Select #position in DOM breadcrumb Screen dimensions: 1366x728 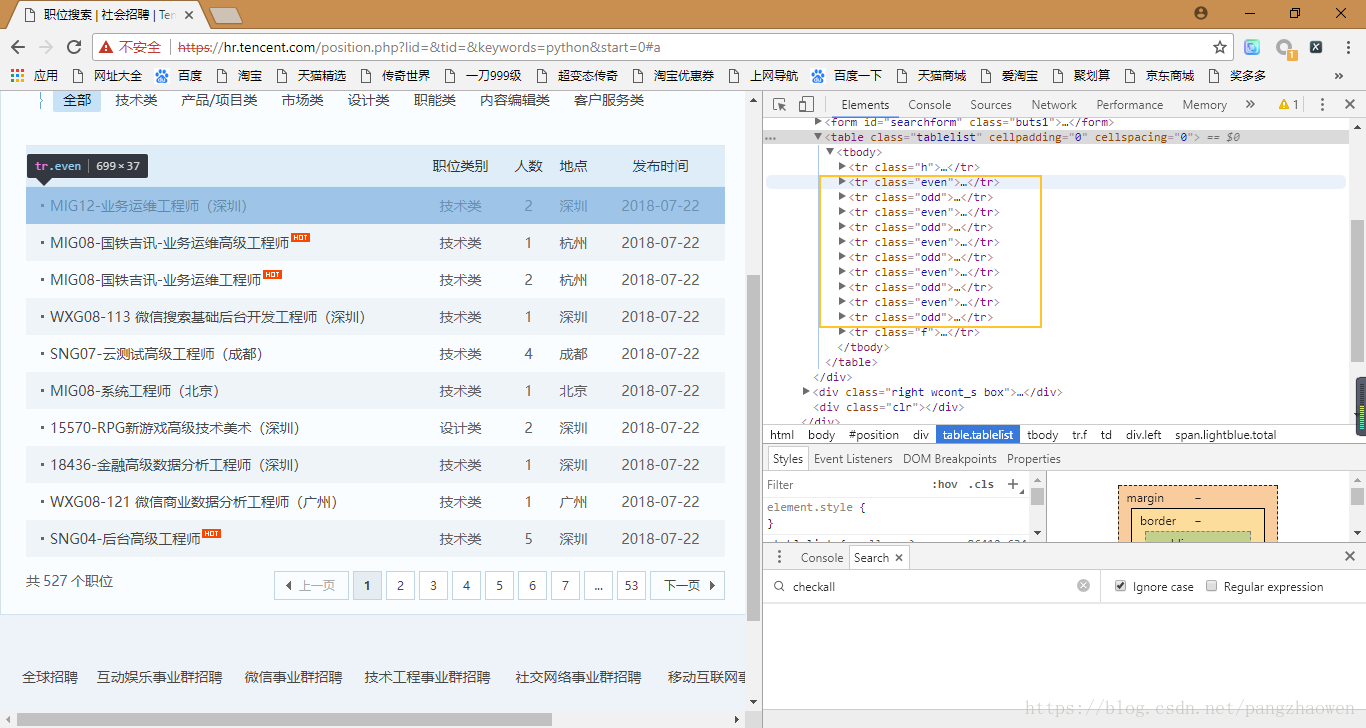click(x=873, y=435)
